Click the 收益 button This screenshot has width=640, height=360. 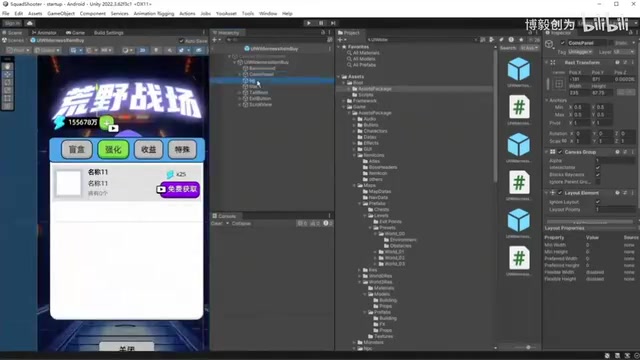(149, 149)
